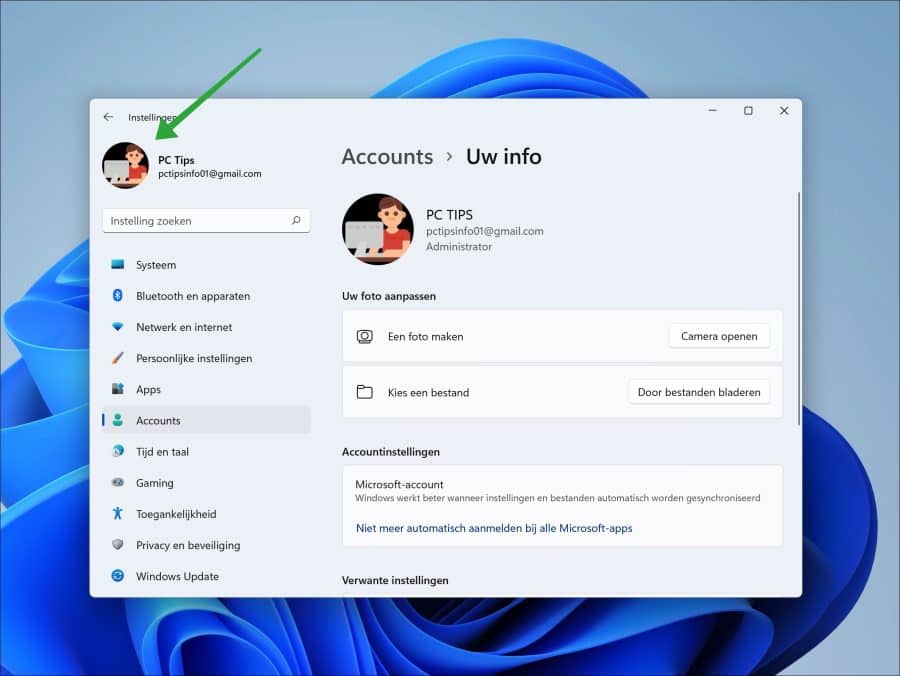This screenshot has height=676, width=900.
Task: Select Persoonlijke instellingen in sidebar
Action: coord(206,358)
